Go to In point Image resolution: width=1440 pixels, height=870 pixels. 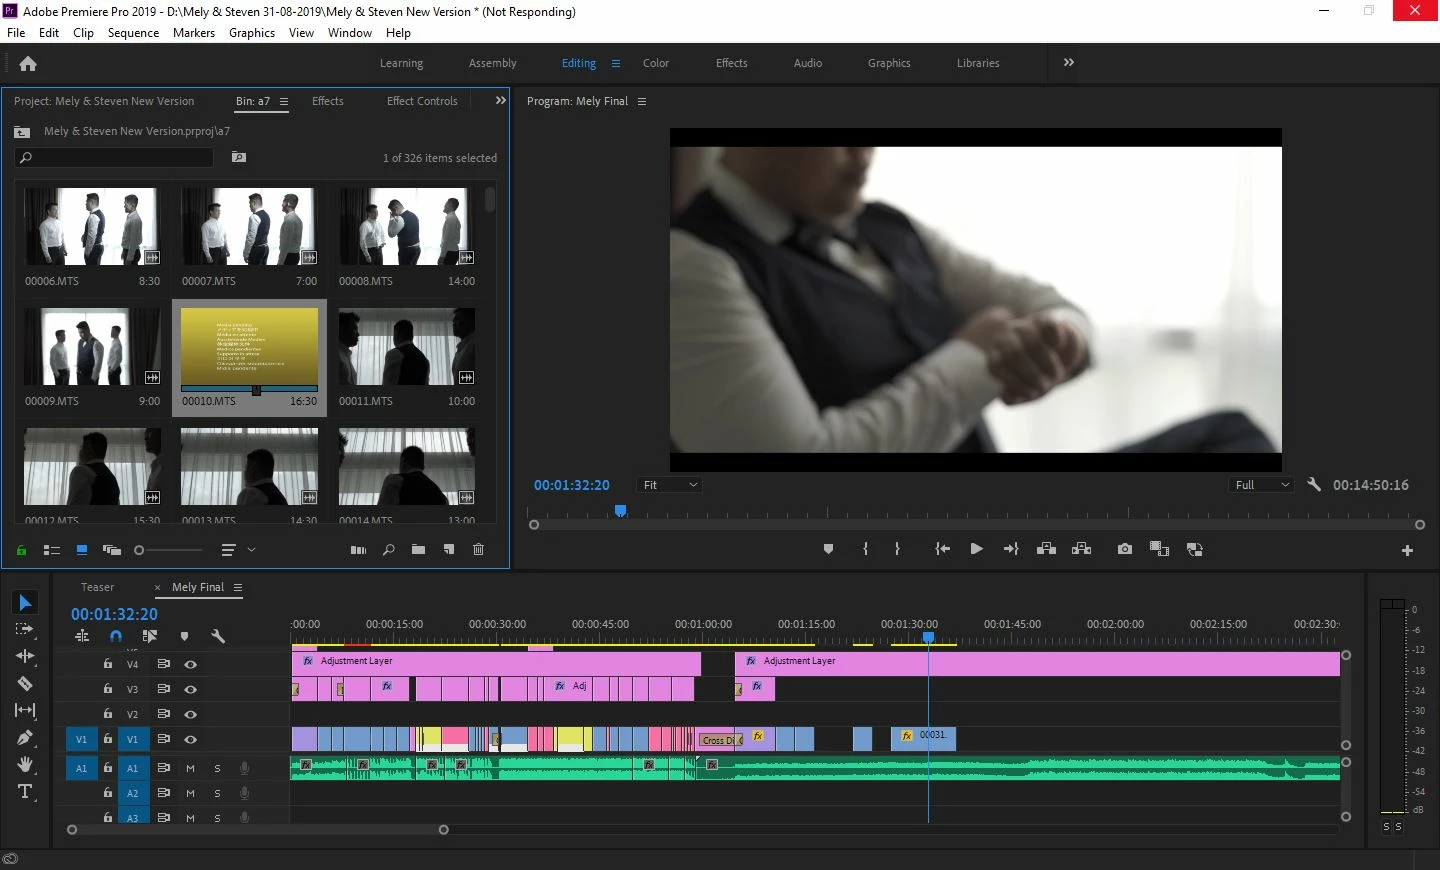coord(942,549)
